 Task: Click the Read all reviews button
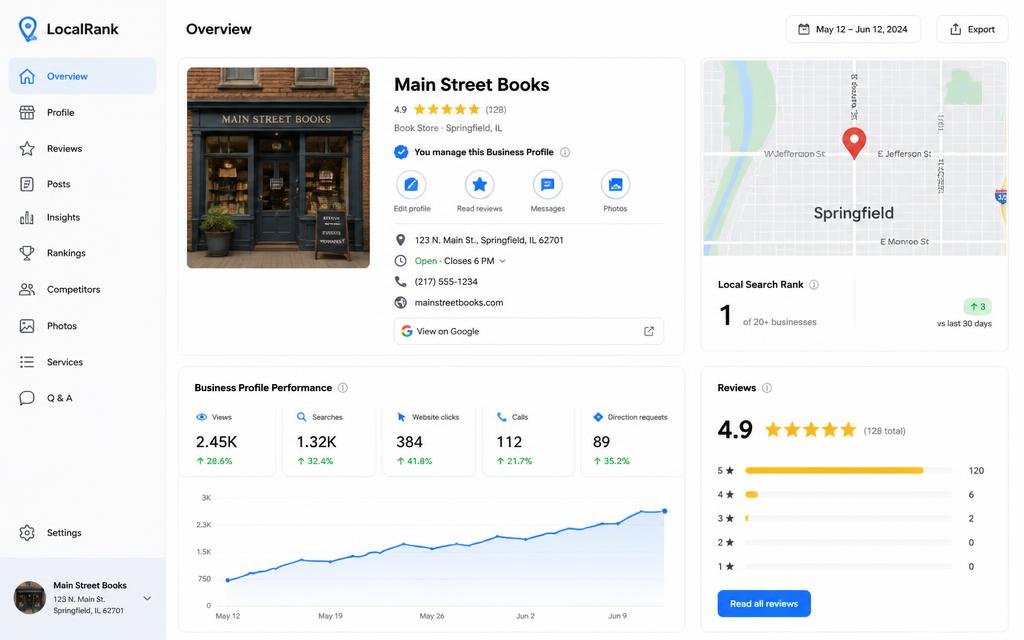click(763, 604)
